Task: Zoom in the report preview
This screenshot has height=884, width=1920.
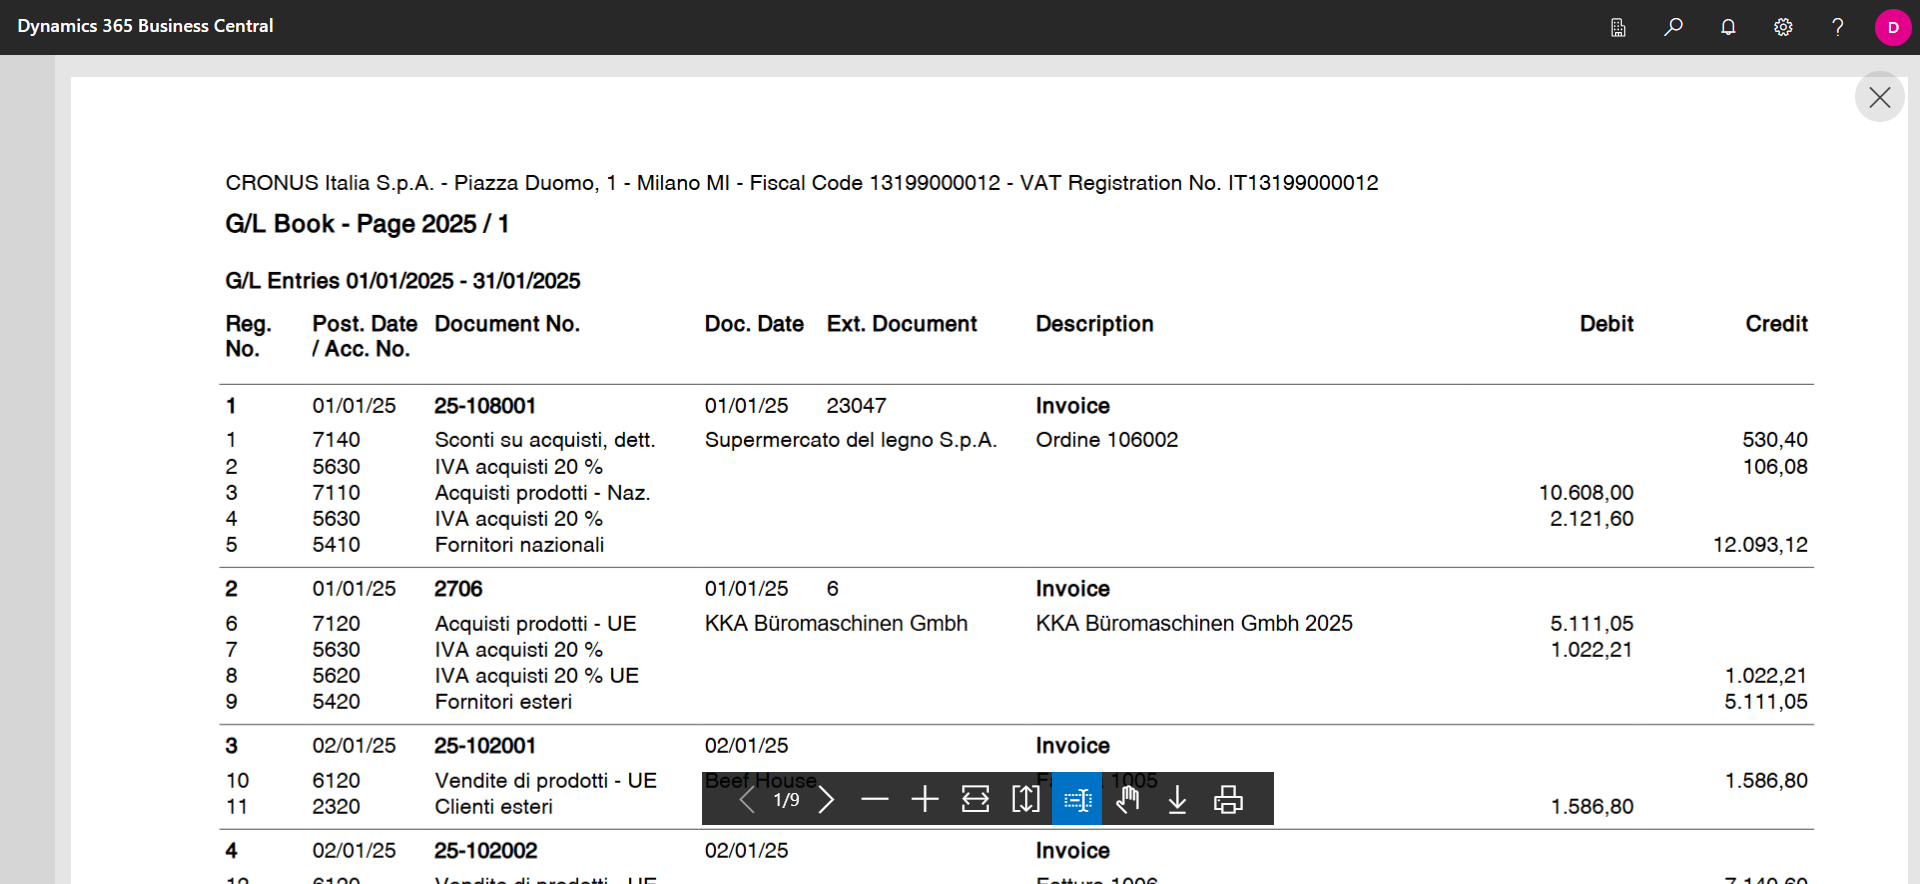Action: pos(925,799)
